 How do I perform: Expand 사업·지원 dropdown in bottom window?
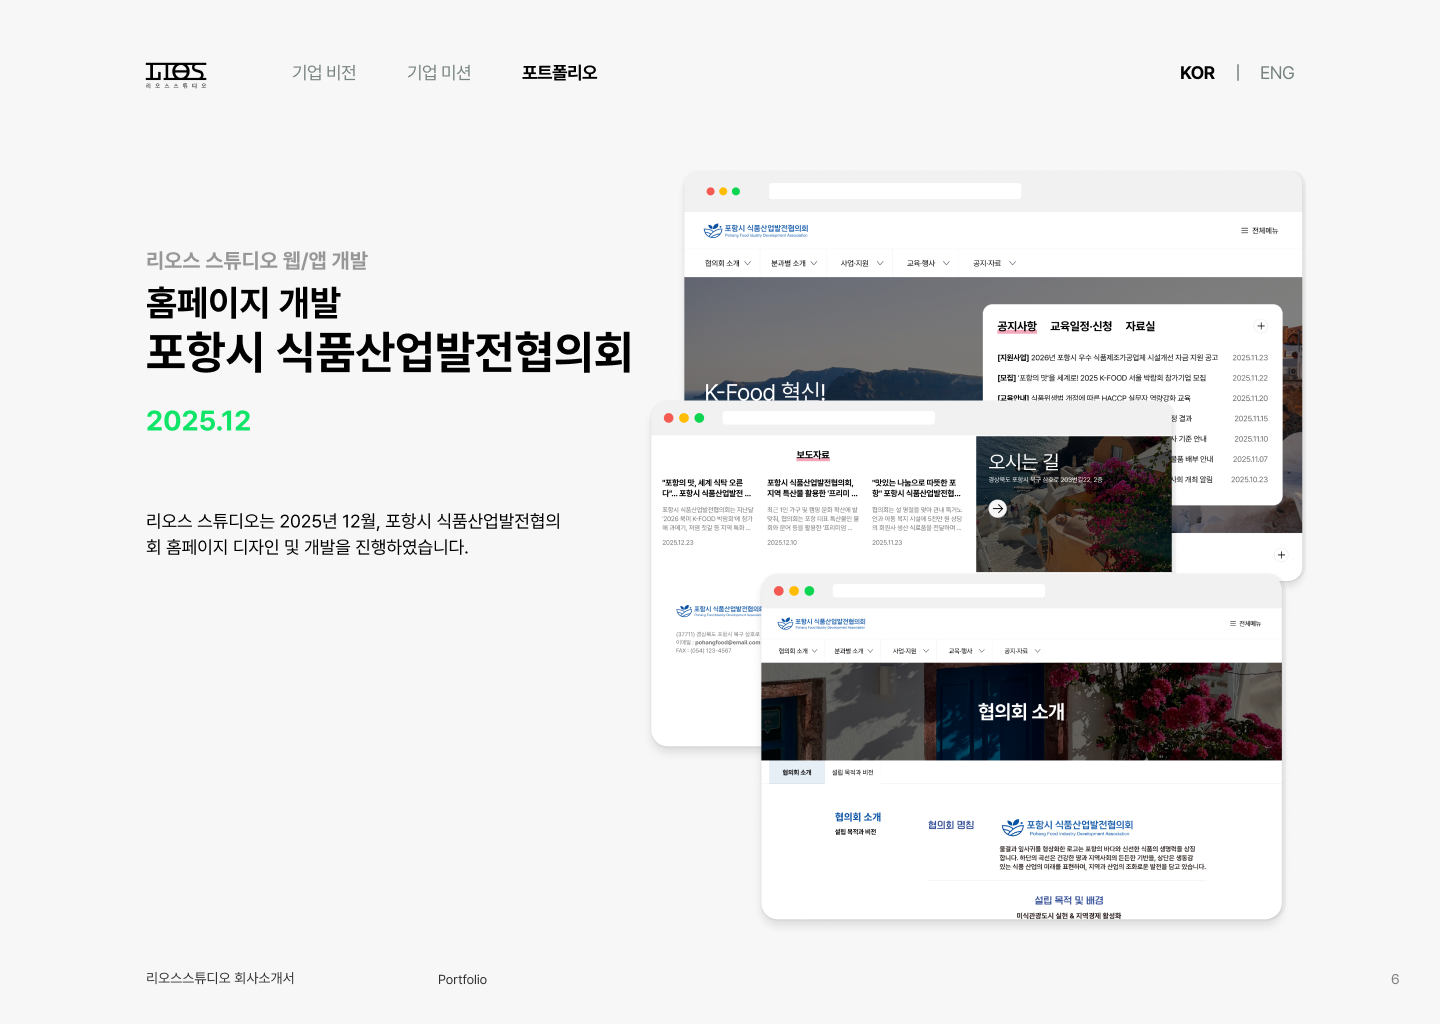[x=911, y=651]
